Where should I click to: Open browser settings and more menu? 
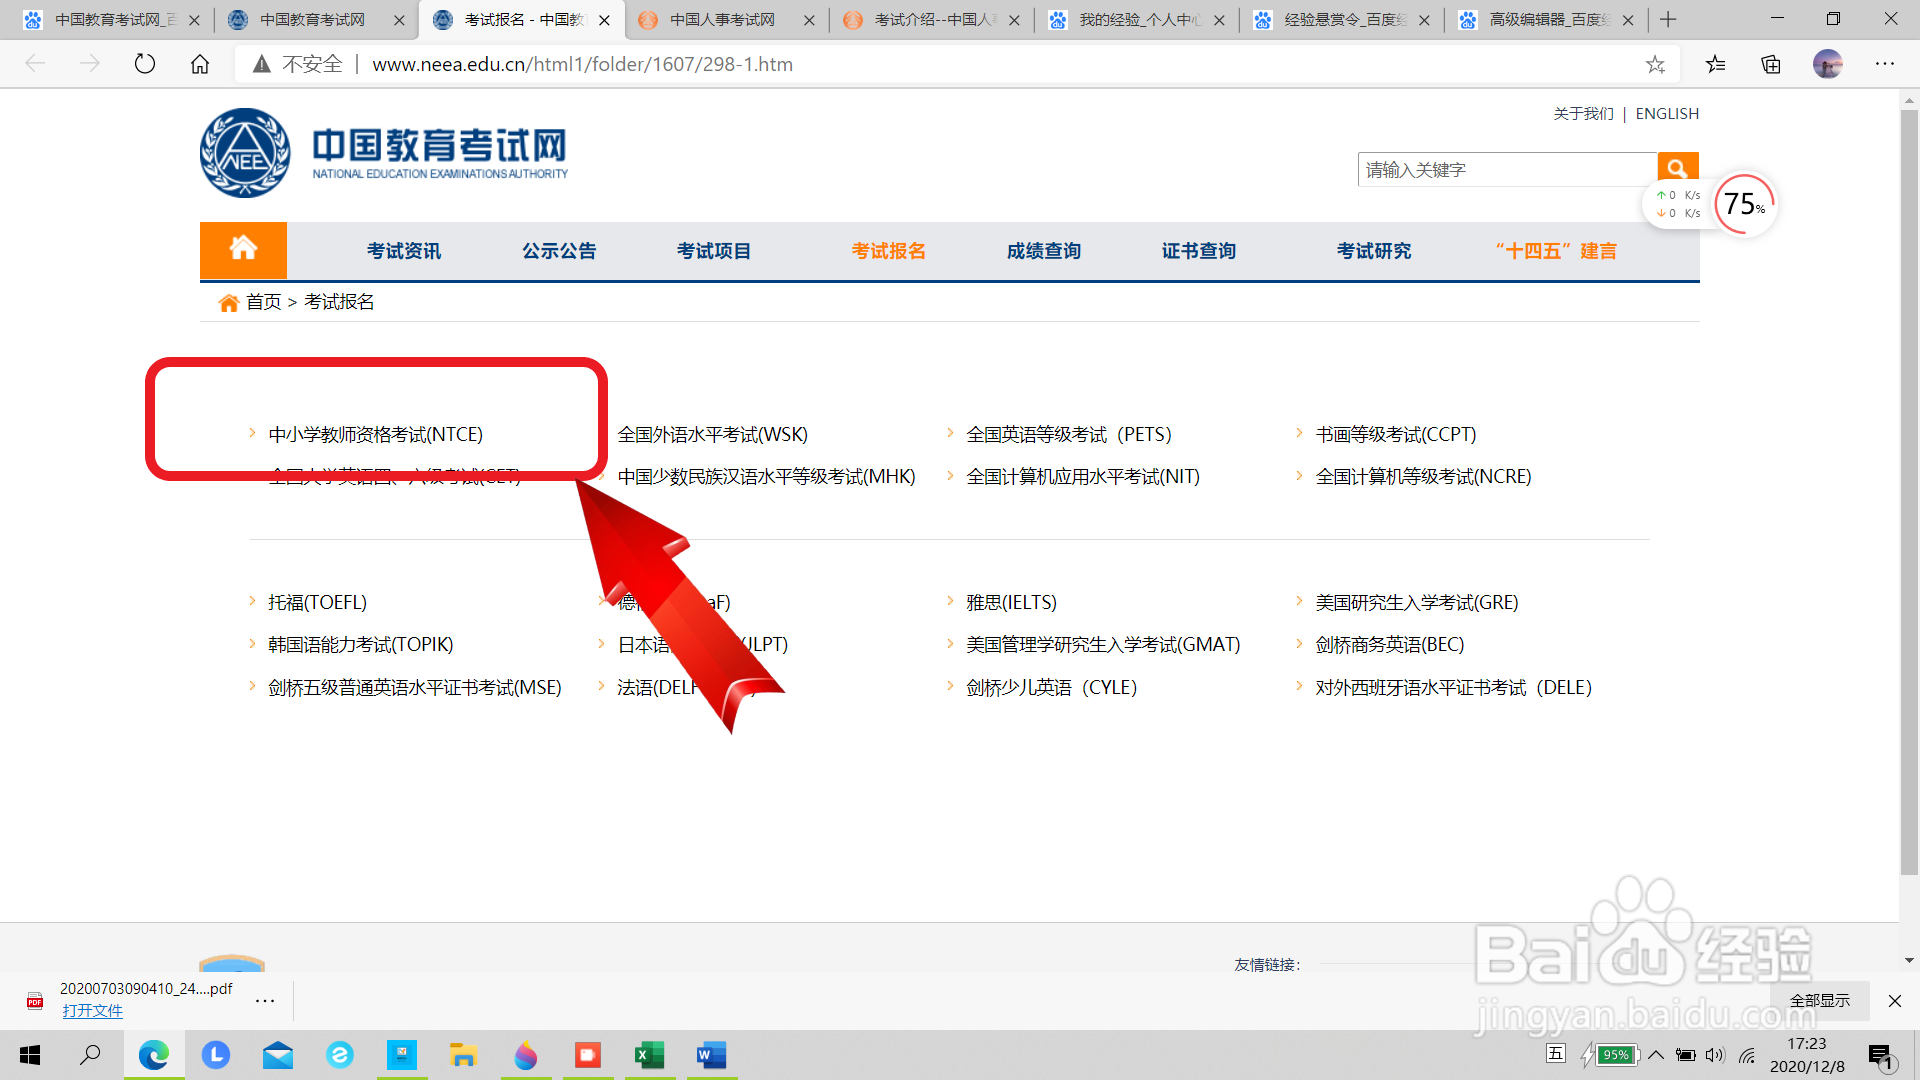pos(1885,64)
